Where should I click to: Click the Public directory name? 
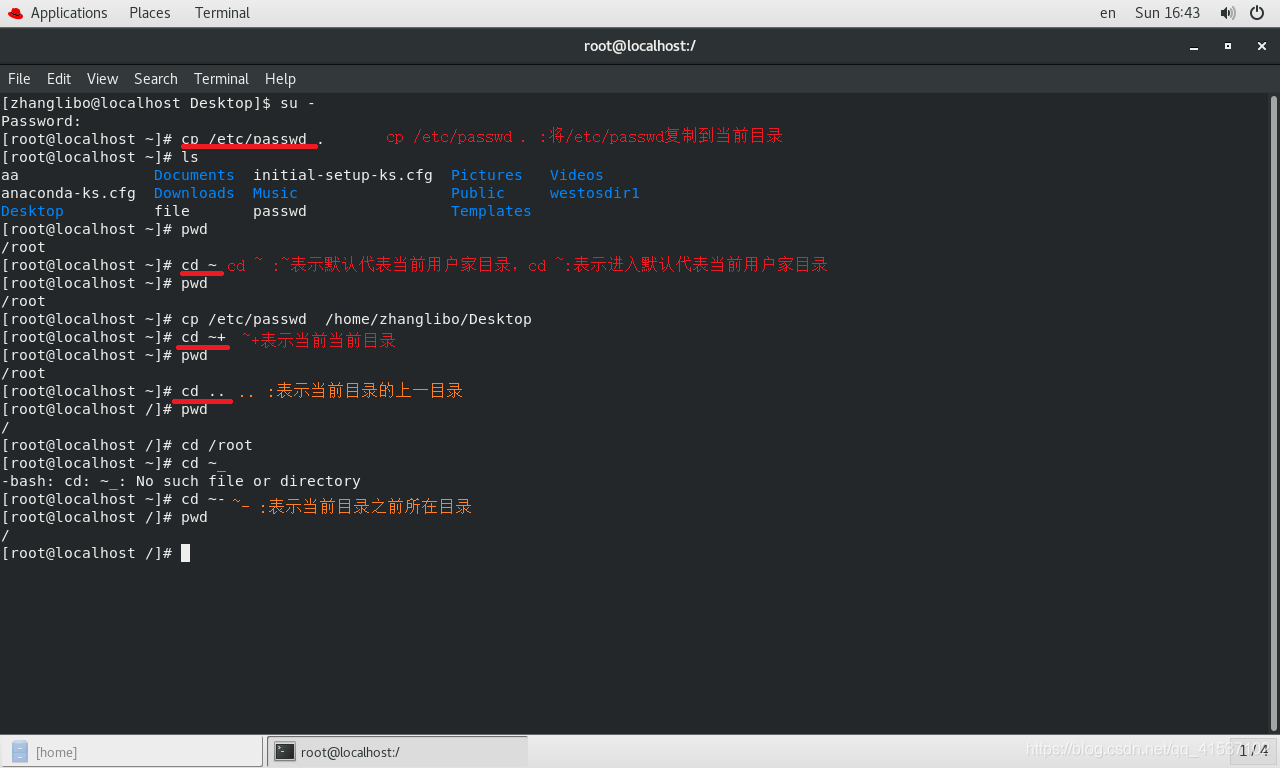tap(478, 193)
